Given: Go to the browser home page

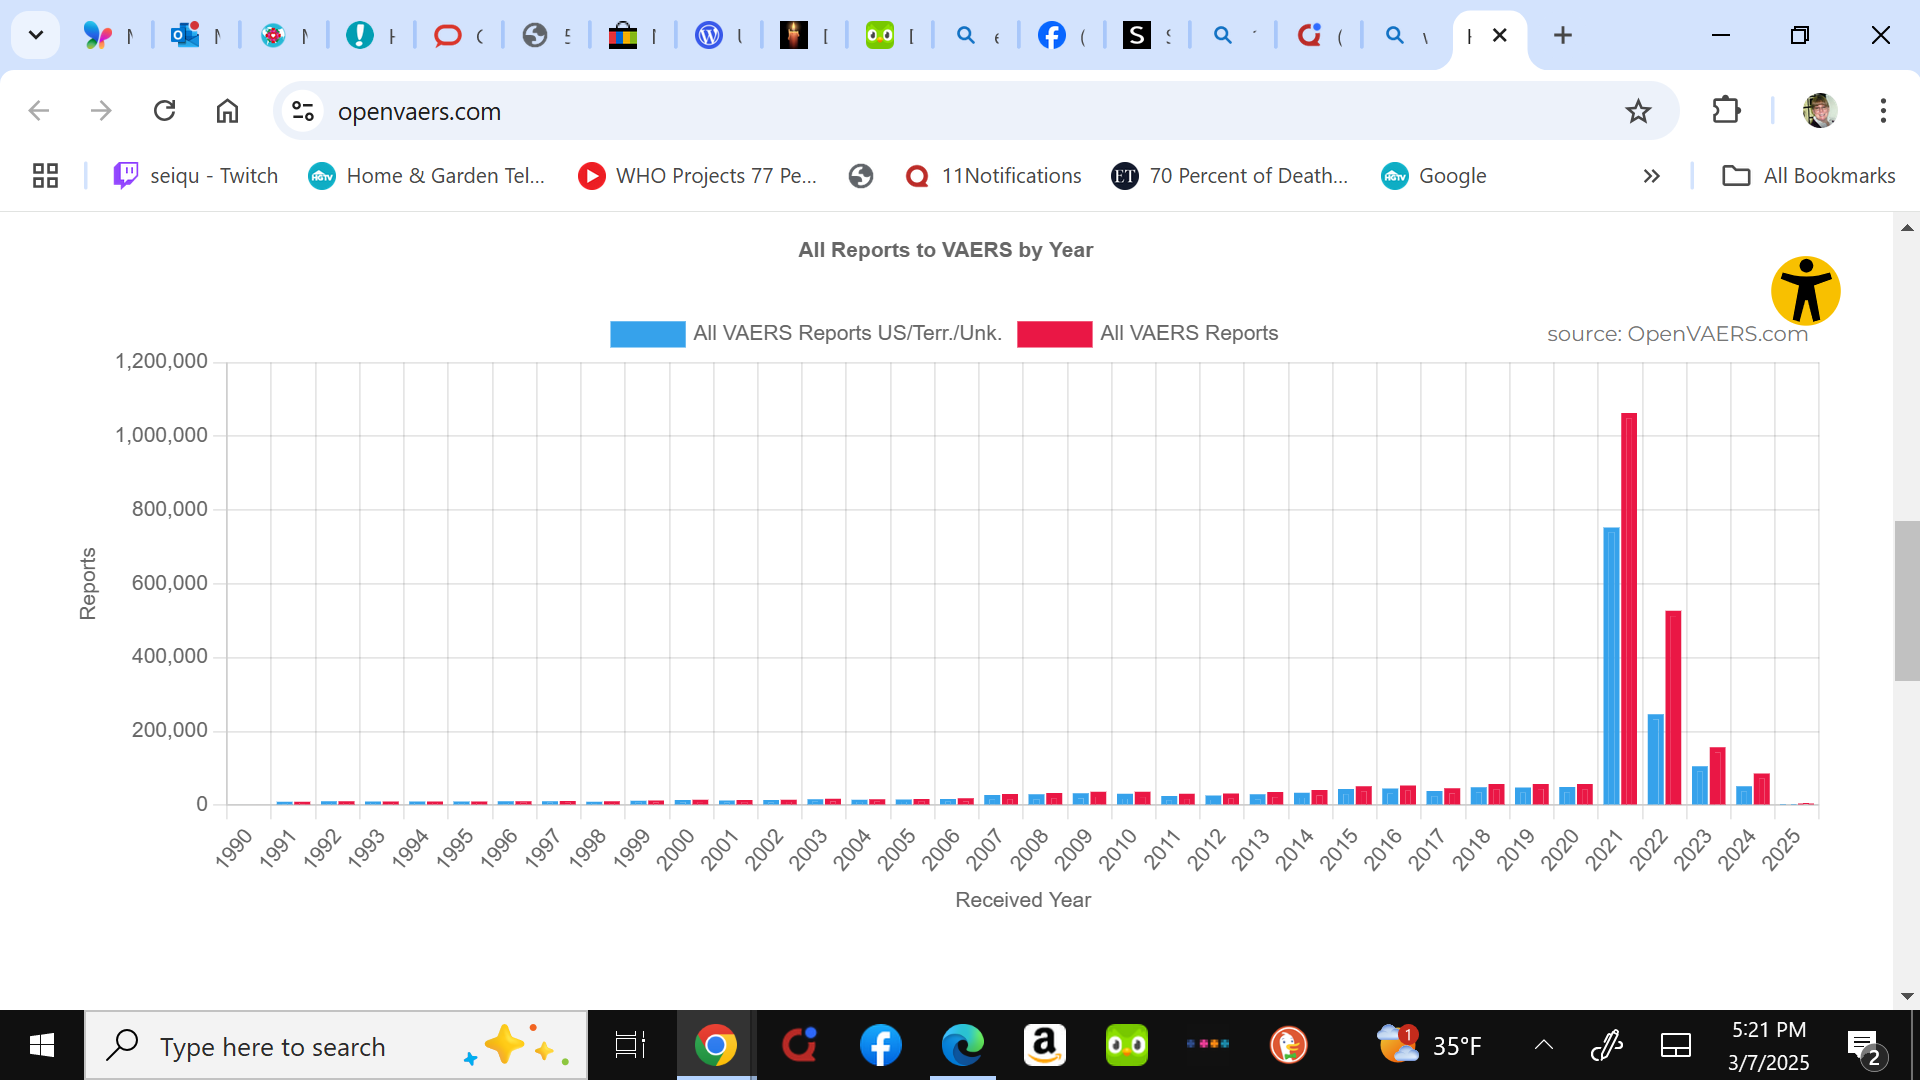Looking at the screenshot, I should click(227, 111).
